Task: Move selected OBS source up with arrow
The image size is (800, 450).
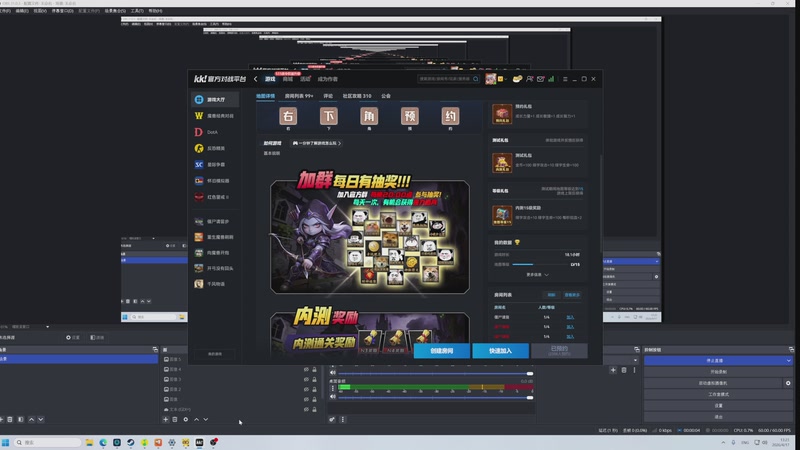Action: pyautogui.click(x=196, y=419)
